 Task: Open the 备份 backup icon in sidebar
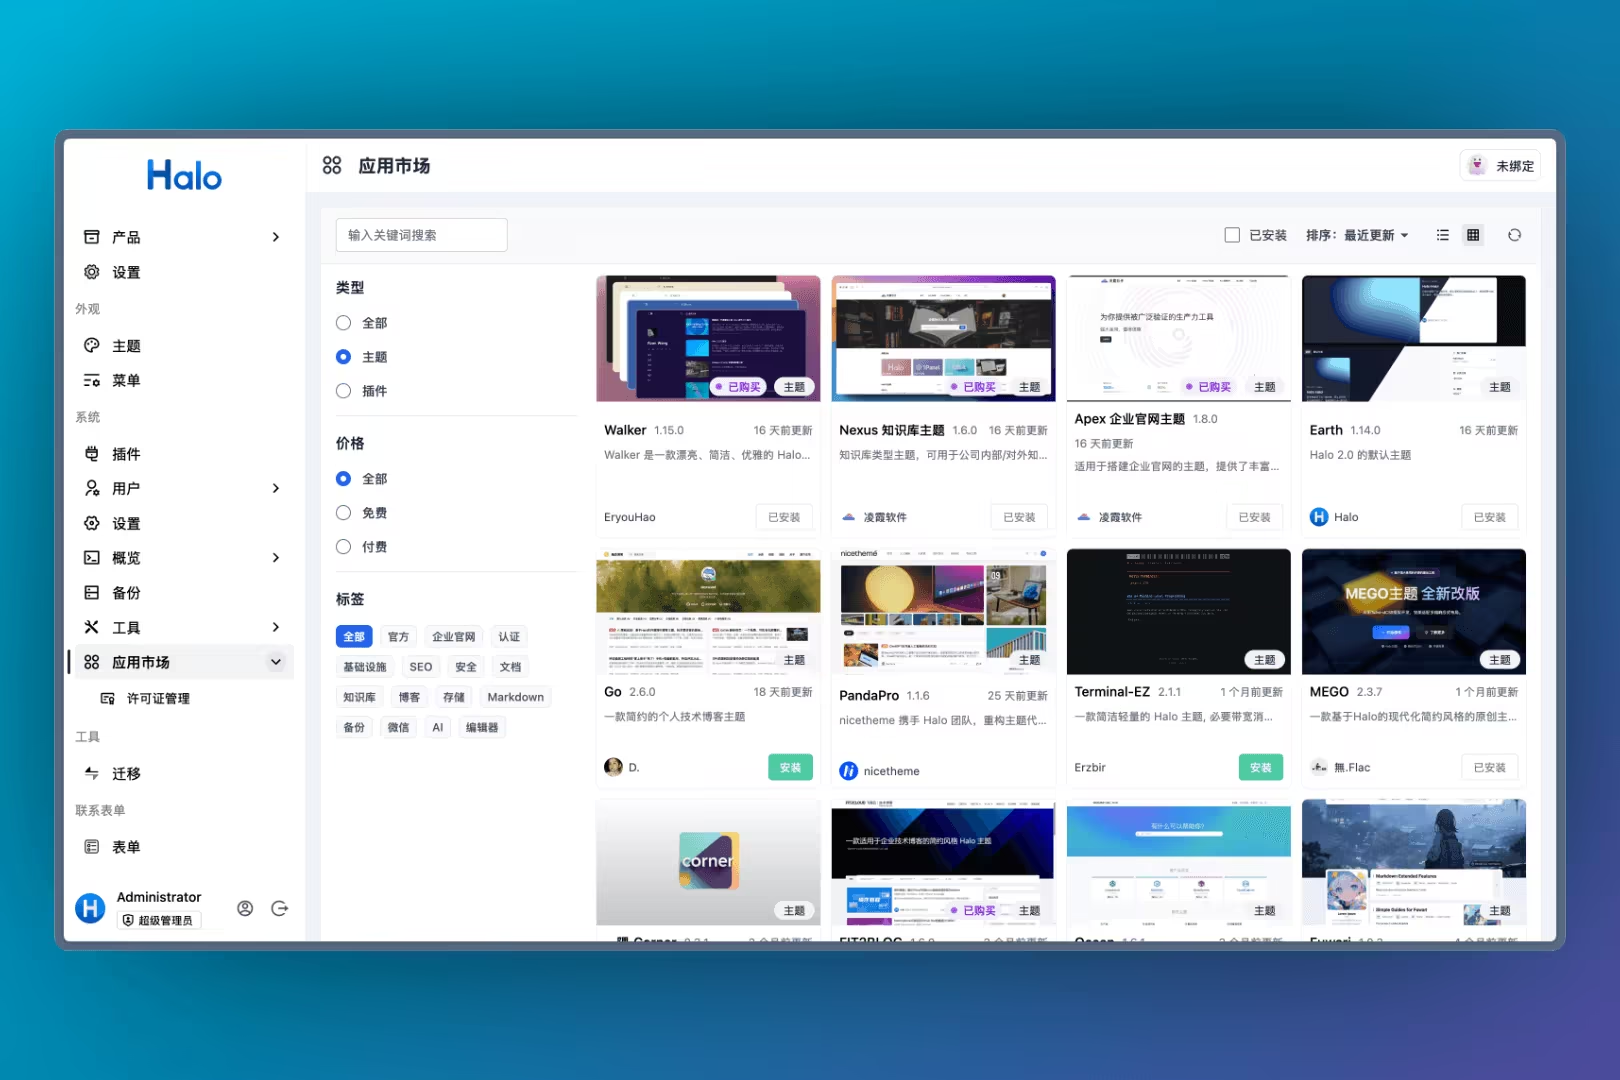click(x=92, y=593)
